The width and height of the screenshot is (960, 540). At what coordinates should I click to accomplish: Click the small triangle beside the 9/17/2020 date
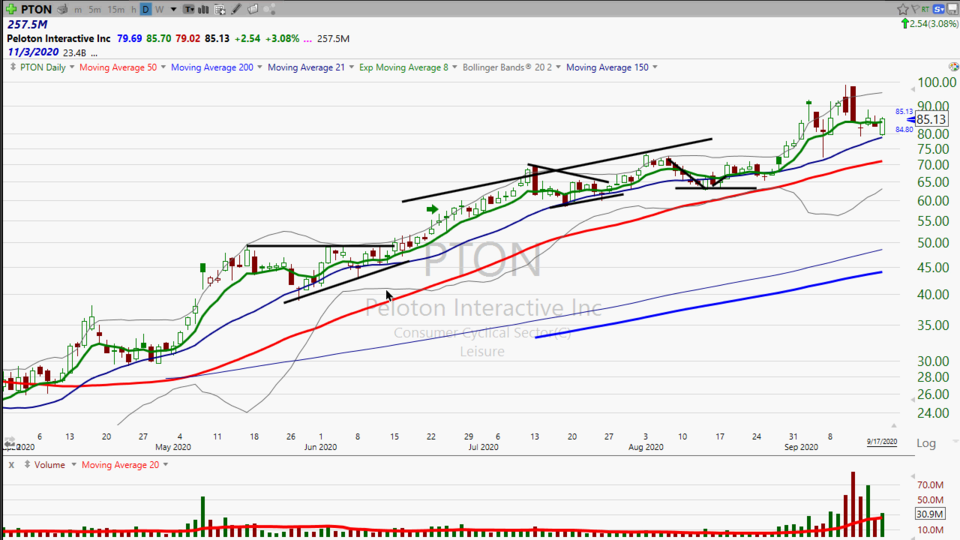(x=894, y=426)
